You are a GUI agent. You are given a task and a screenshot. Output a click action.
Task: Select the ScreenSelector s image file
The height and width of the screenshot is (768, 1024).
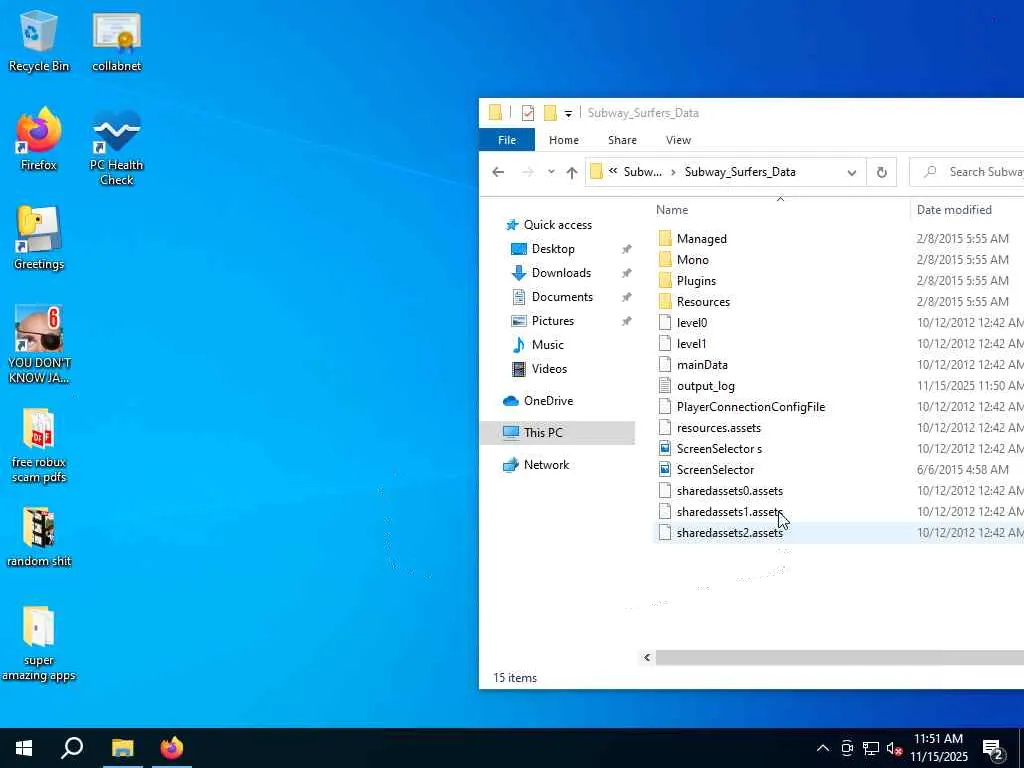719,449
